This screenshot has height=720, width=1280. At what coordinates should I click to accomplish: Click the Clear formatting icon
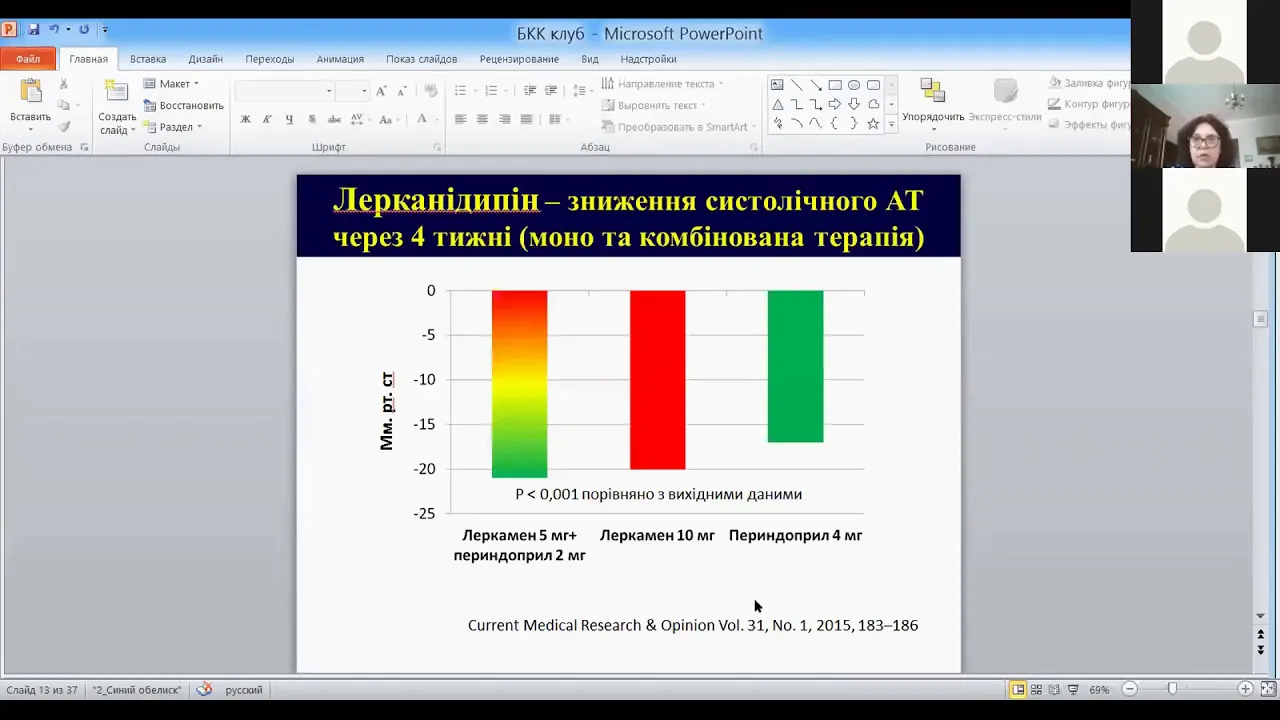(431, 91)
